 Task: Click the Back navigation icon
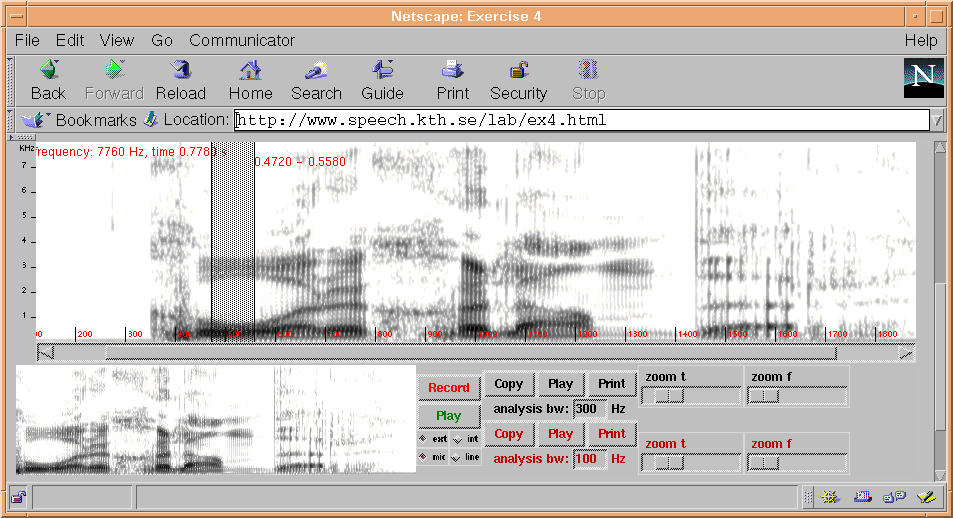[48, 71]
